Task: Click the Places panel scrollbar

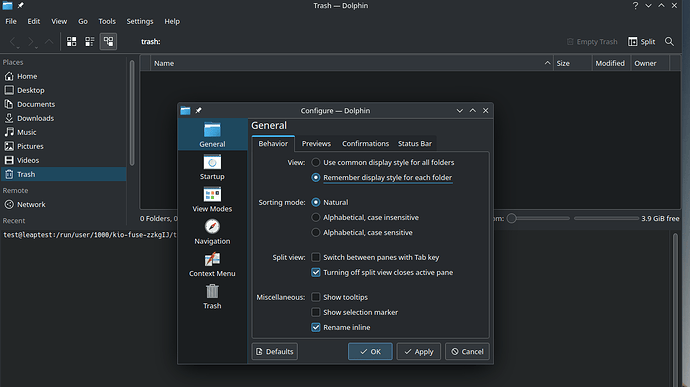Action: click(132, 113)
